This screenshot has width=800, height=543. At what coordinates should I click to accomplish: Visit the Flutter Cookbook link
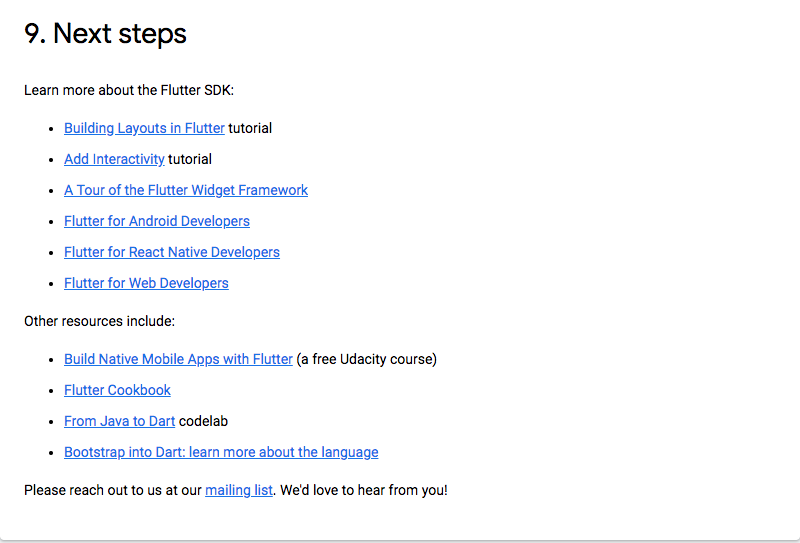pyautogui.click(x=117, y=390)
